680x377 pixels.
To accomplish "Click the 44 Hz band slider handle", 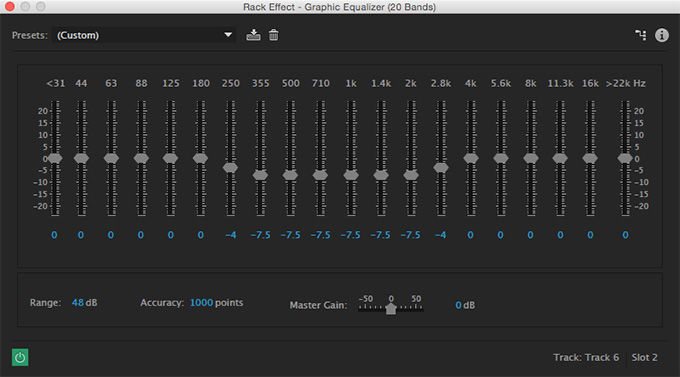I will (81, 158).
